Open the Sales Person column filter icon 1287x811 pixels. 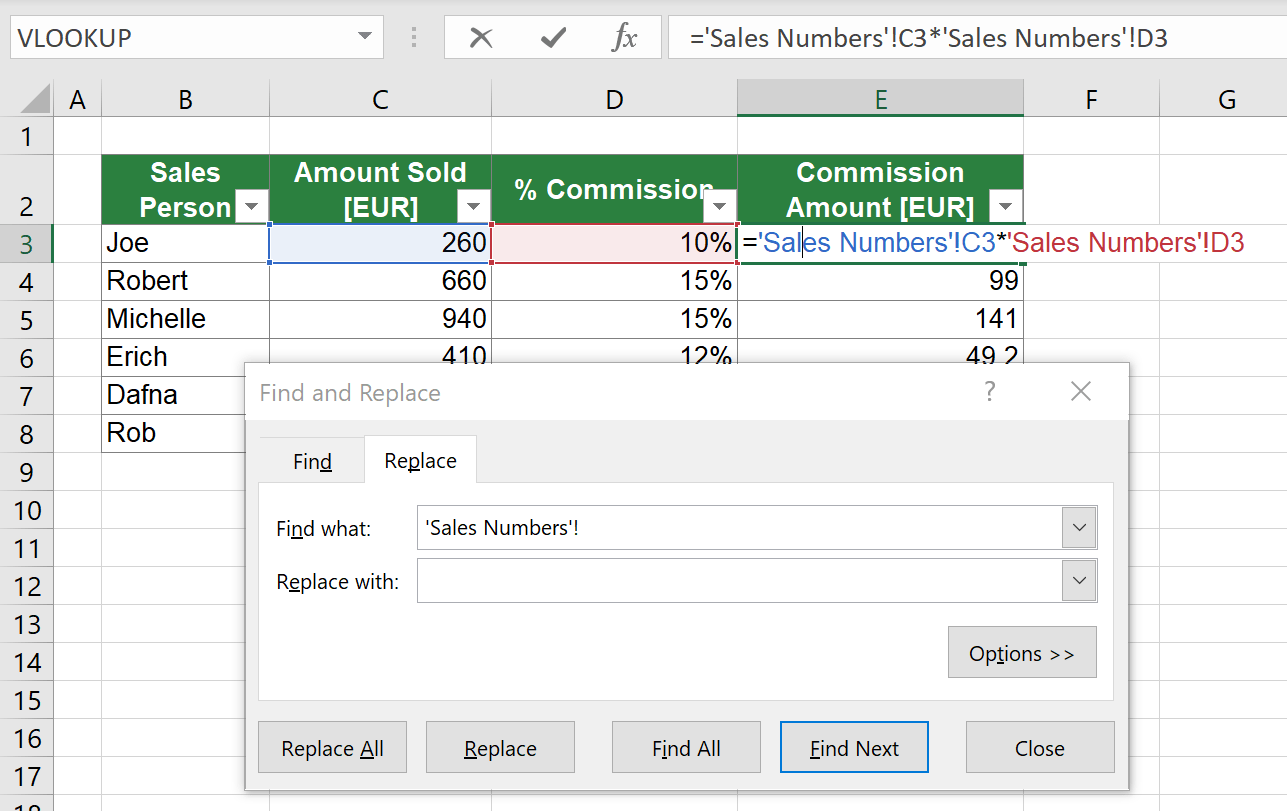250,207
